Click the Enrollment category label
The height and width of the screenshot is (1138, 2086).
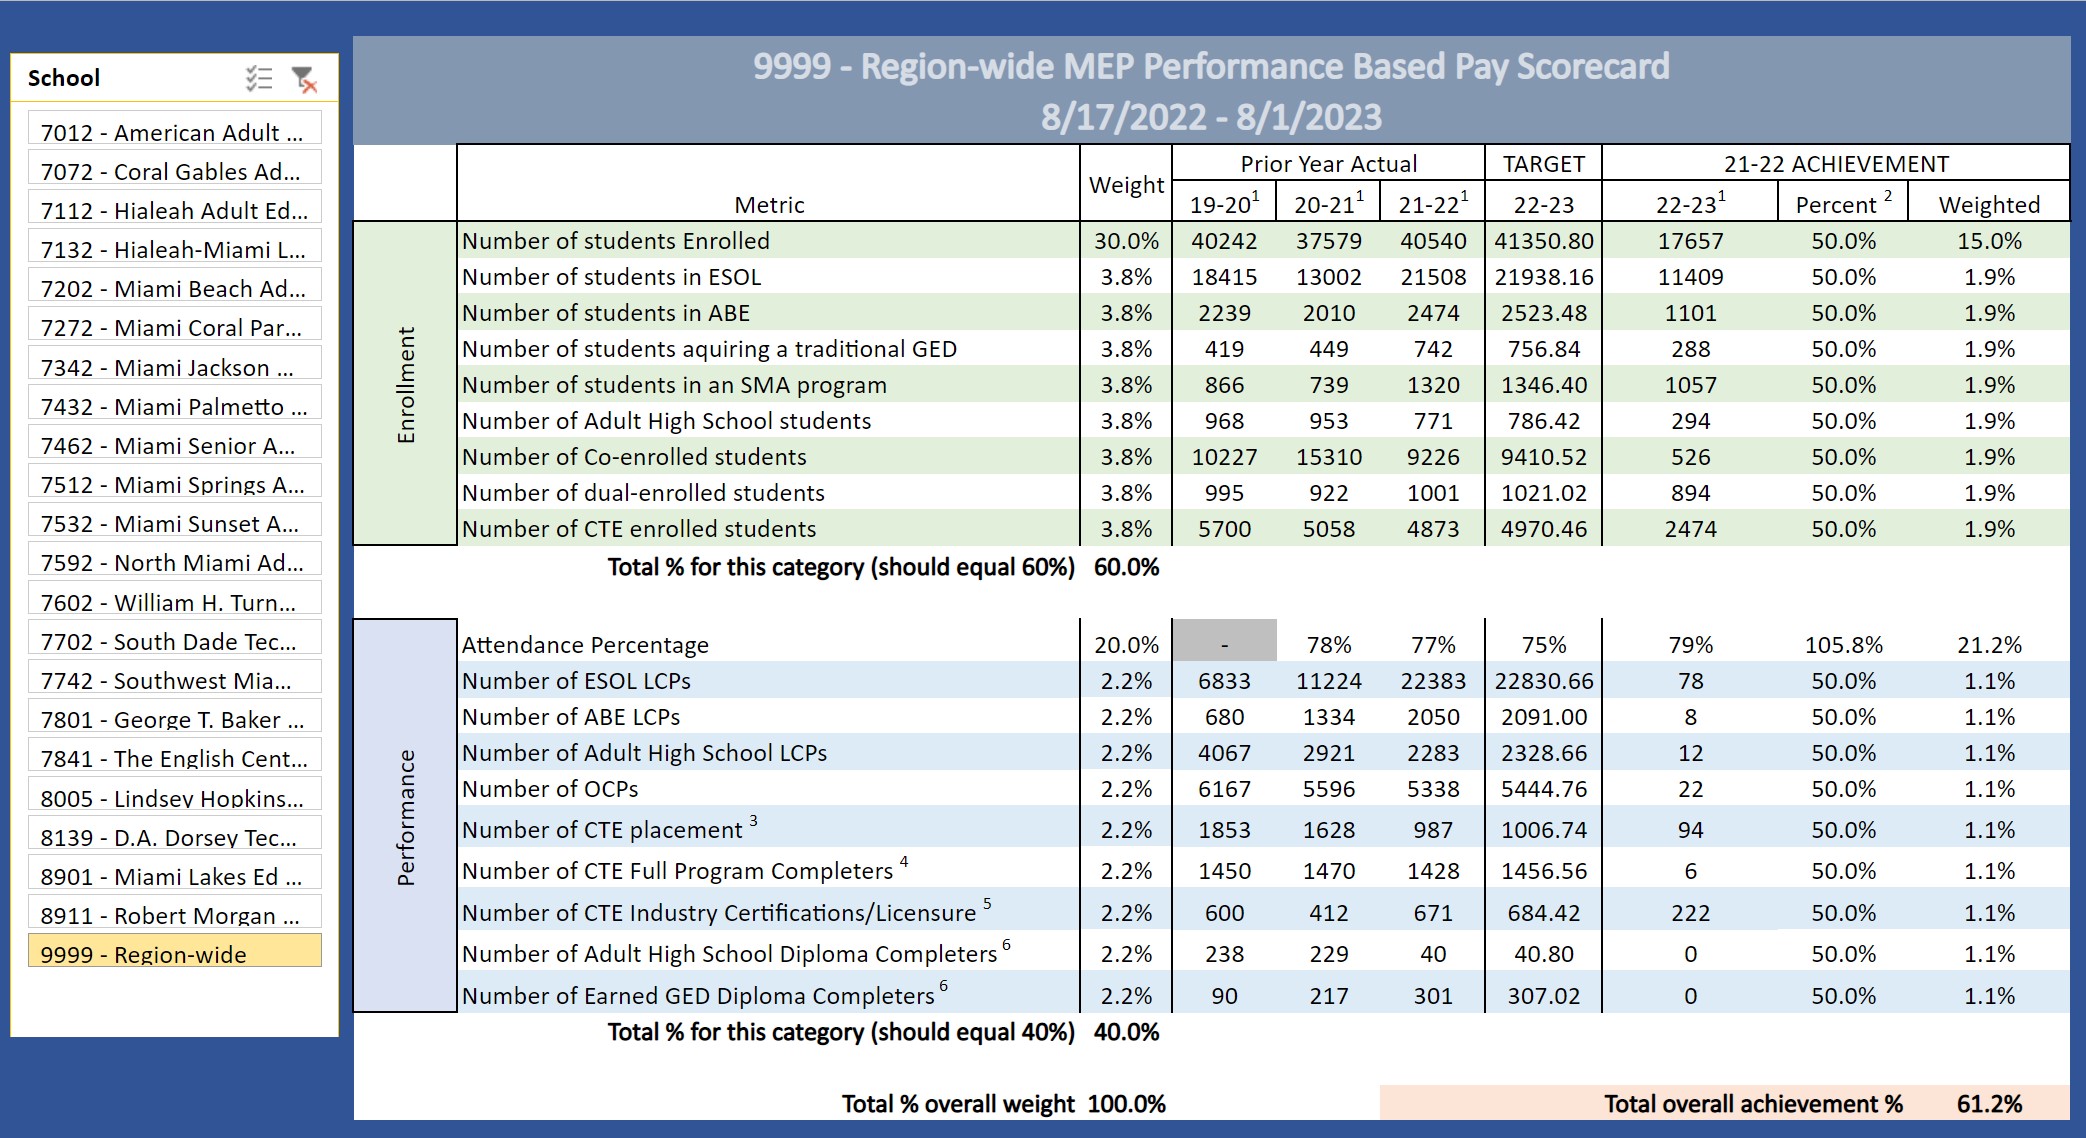[x=405, y=384]
